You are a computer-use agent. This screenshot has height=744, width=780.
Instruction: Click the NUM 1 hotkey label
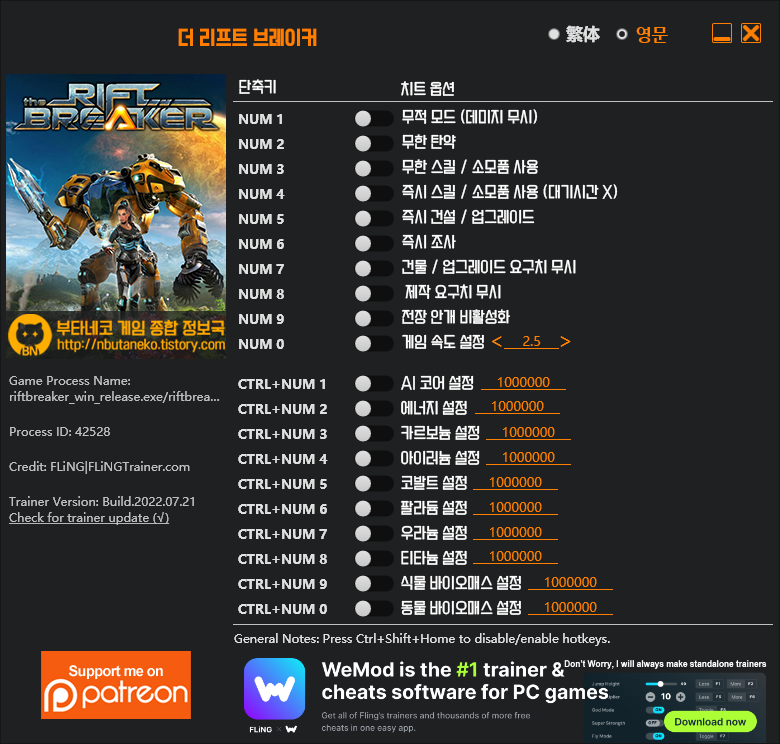click(261, 119)
